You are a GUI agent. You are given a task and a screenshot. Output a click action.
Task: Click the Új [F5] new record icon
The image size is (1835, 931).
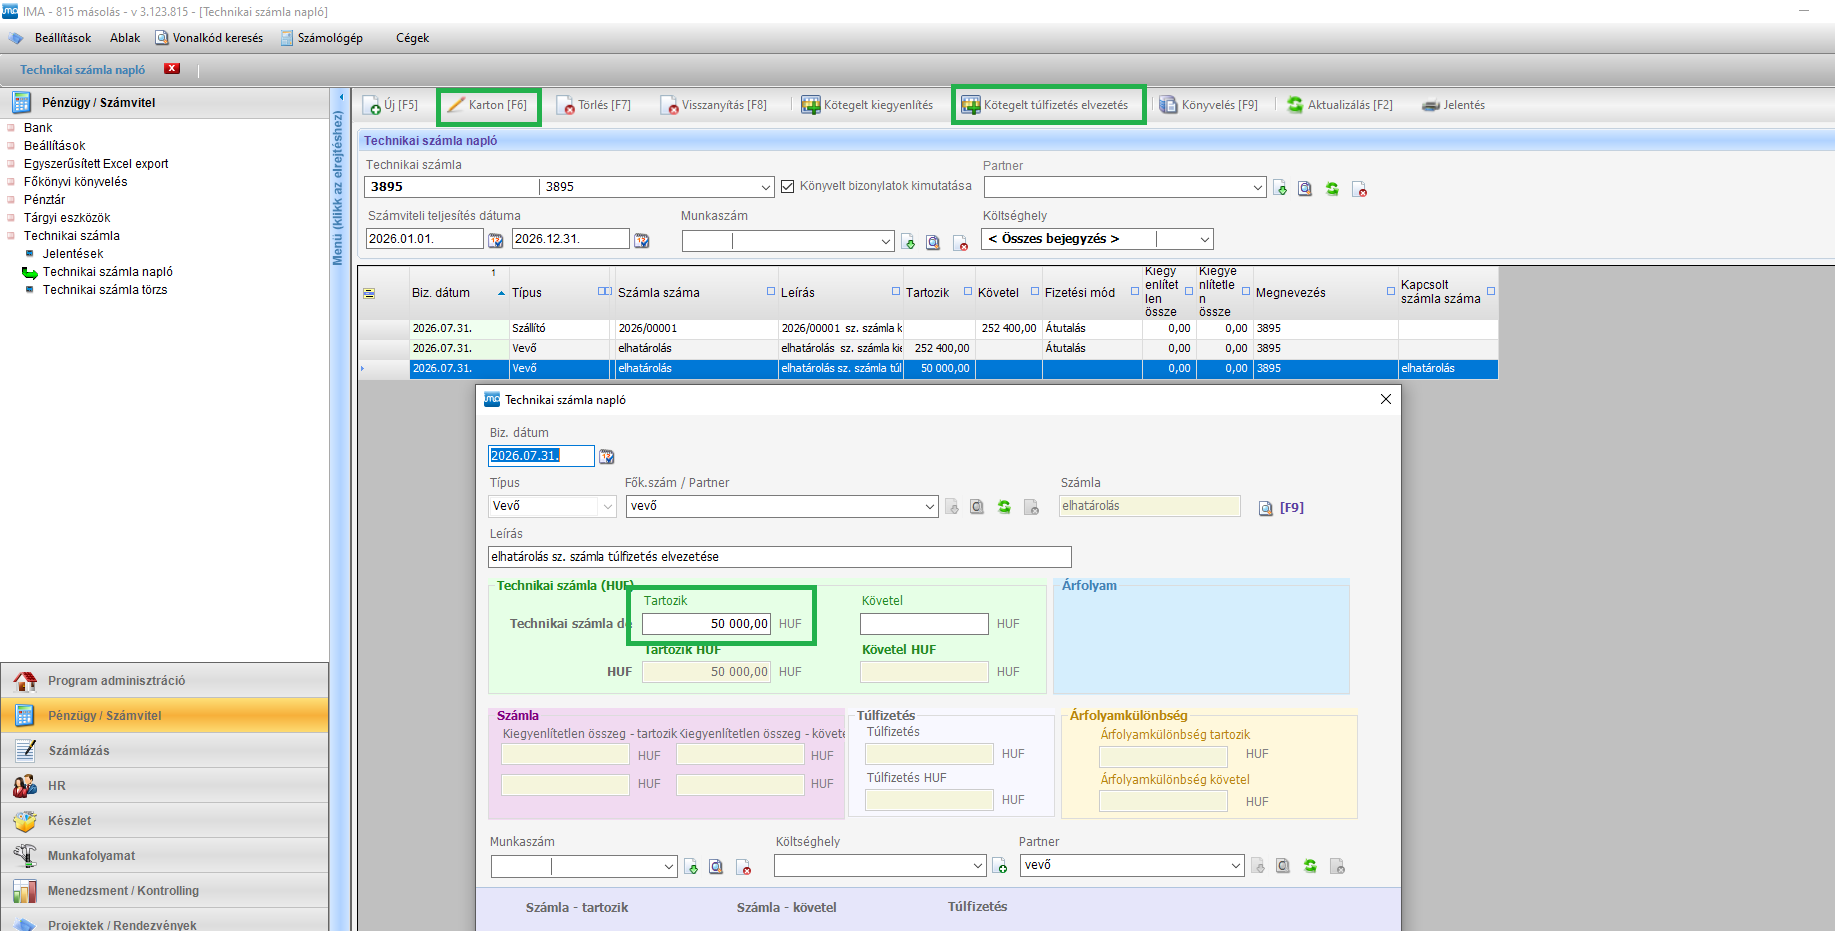pos(372,105)
